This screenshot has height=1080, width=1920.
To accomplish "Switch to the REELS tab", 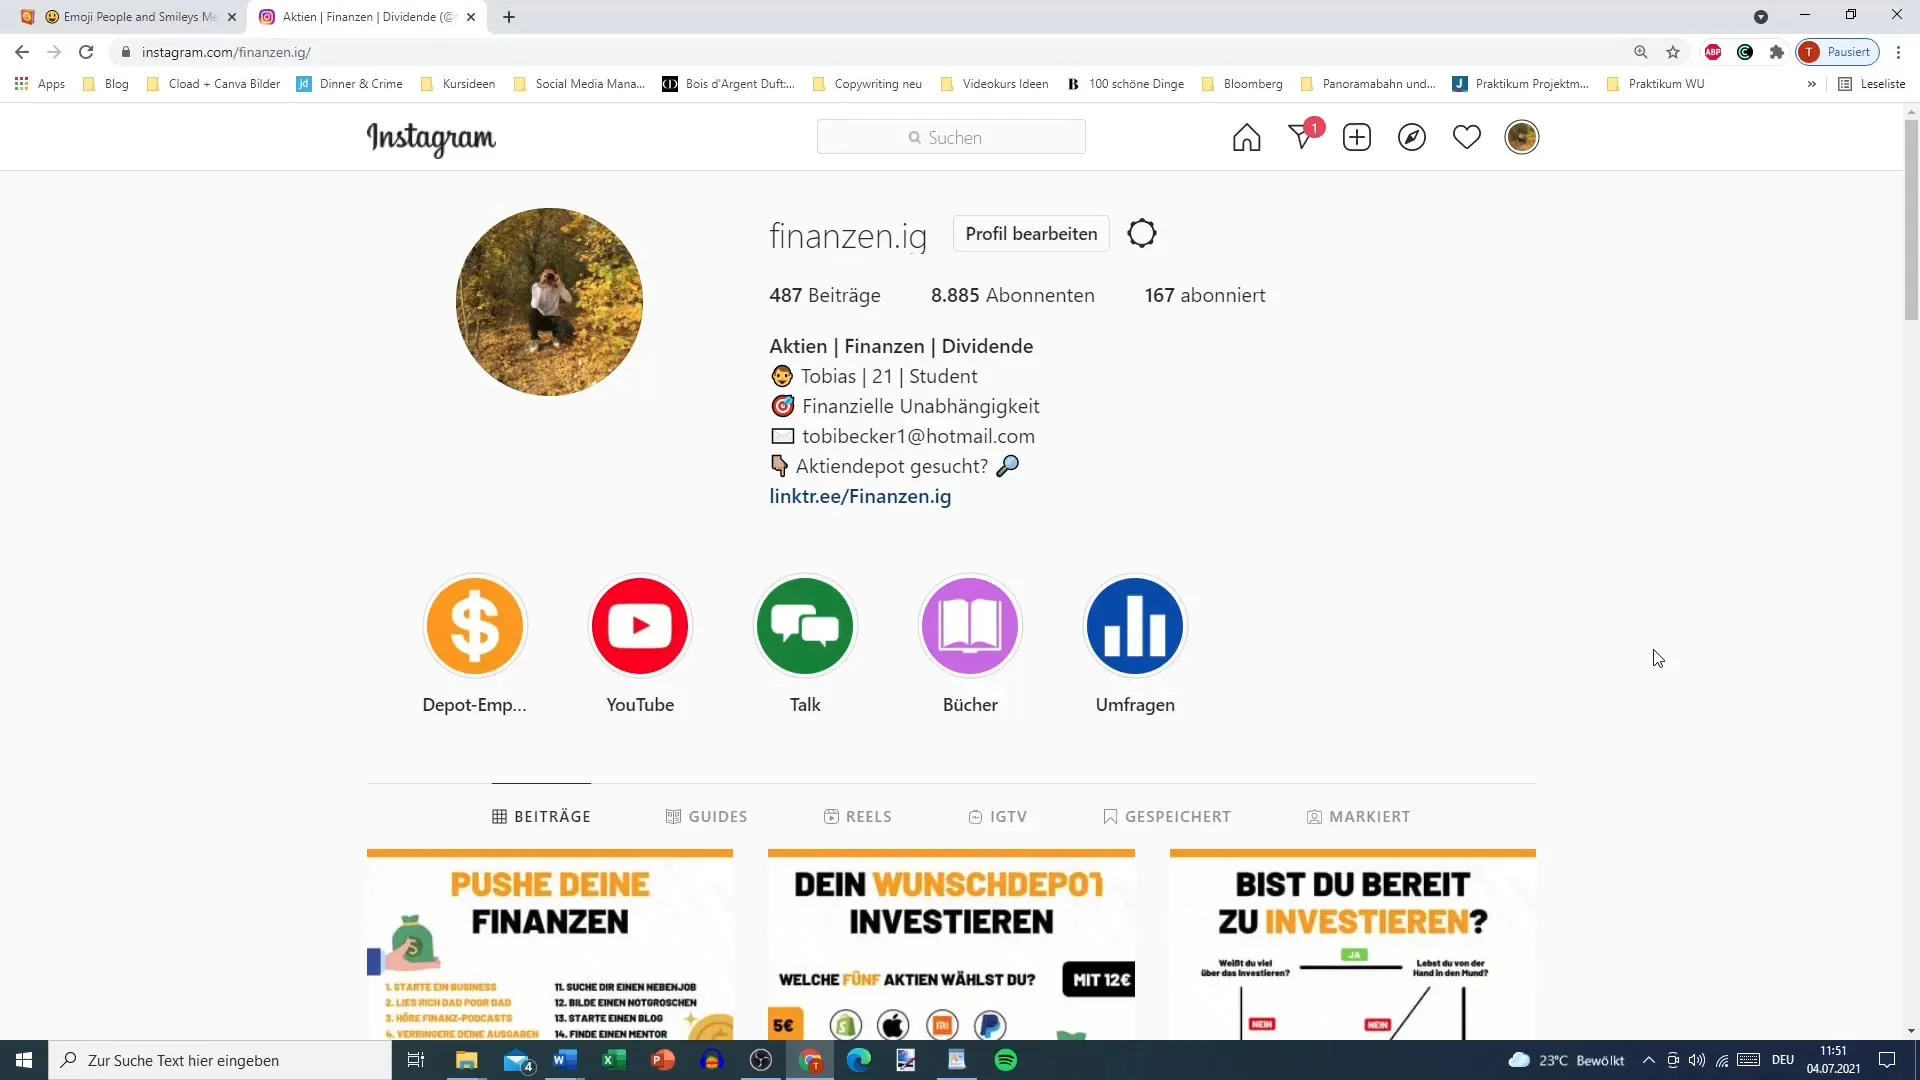I will click(x=857, y=816).
